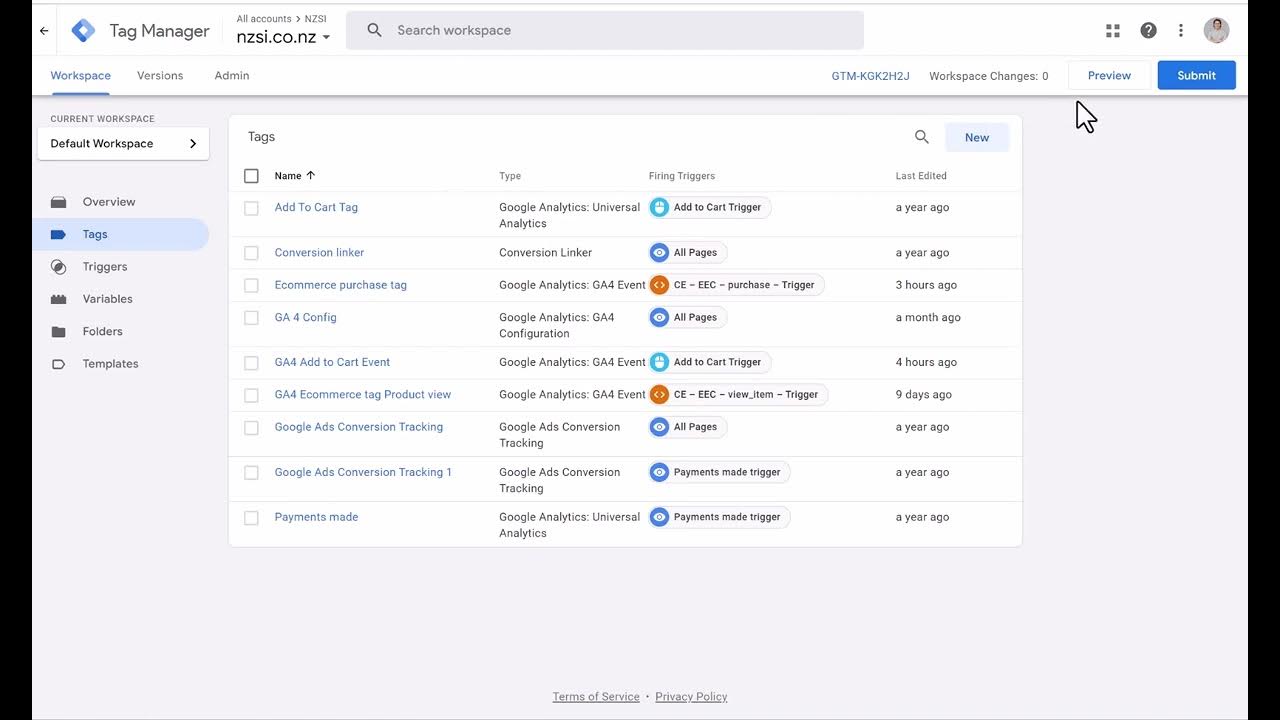This screenshot has width=1280, height=720.
Task: Open the Google apps grid icon
Action: (1113, 31)
